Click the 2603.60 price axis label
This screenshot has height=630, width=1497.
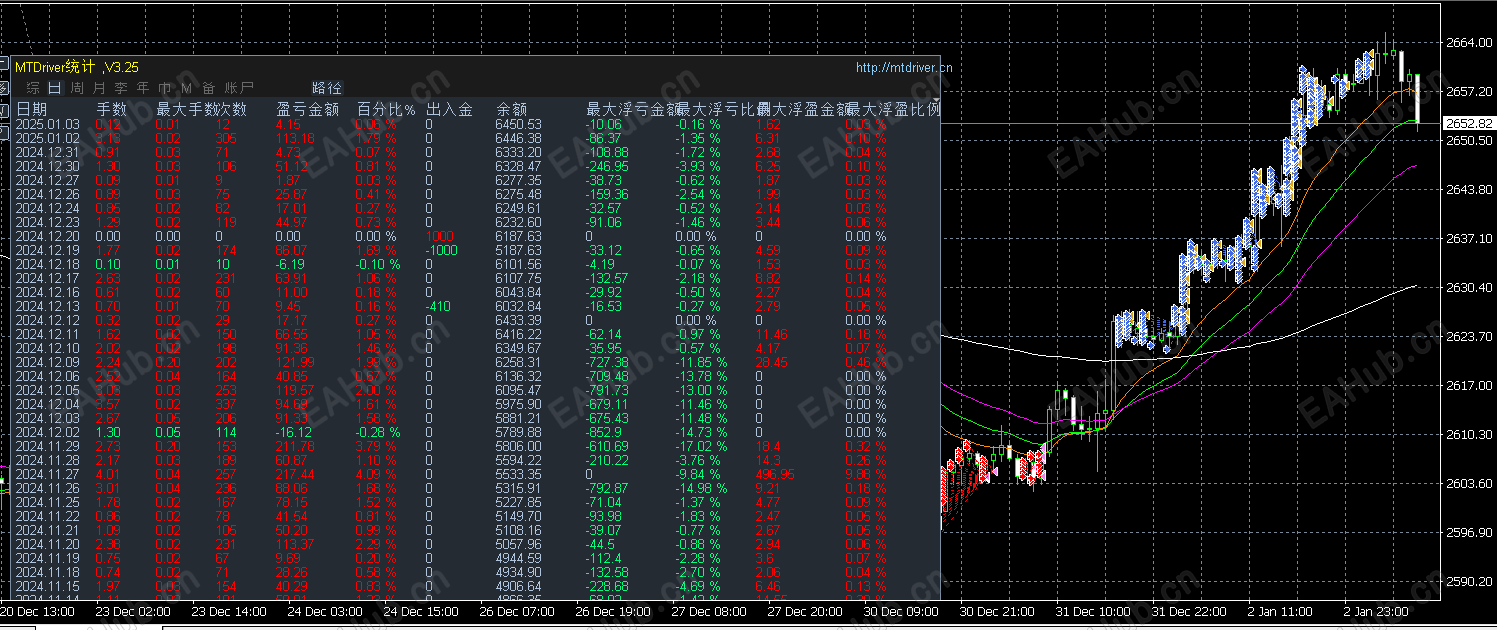(1469, 483)
